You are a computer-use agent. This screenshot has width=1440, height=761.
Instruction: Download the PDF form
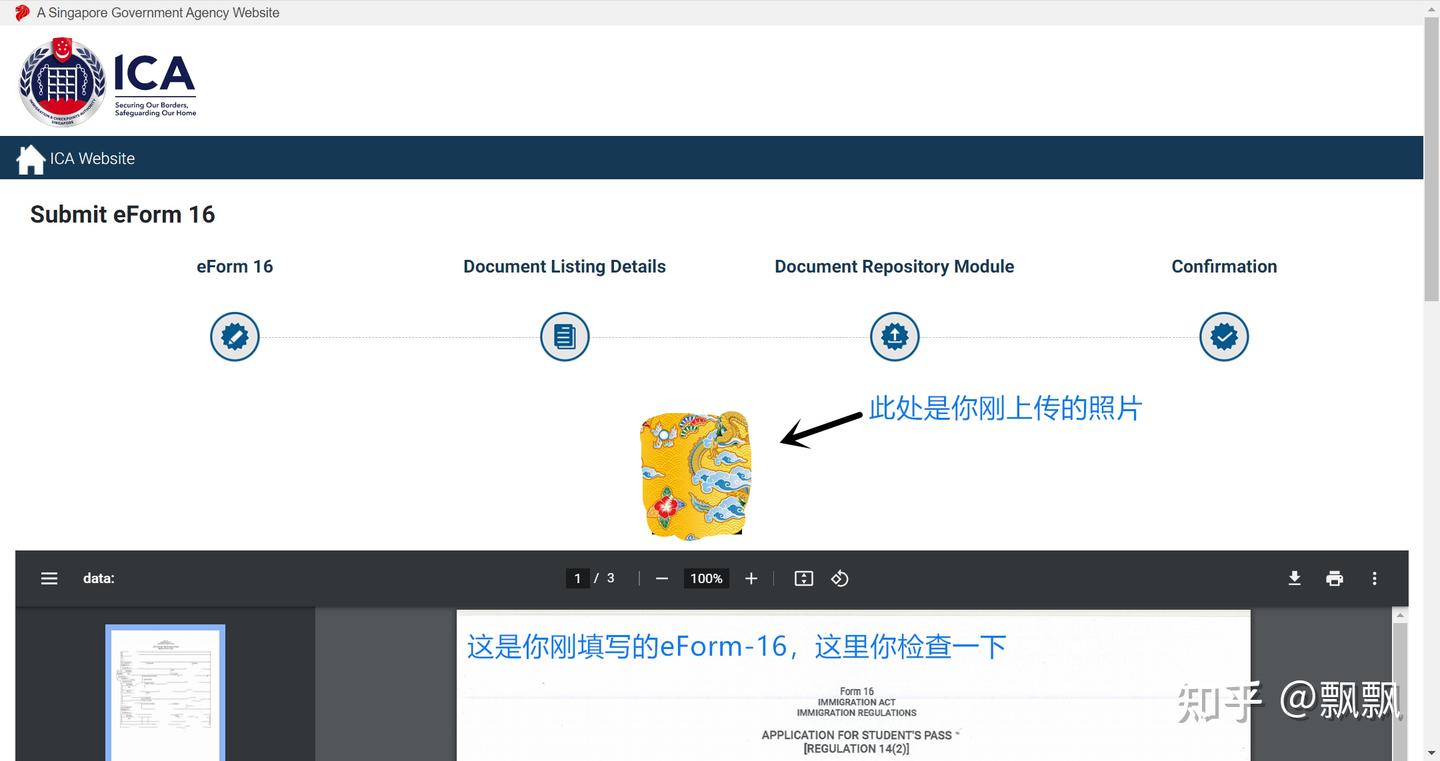(x=1294, y=578)
